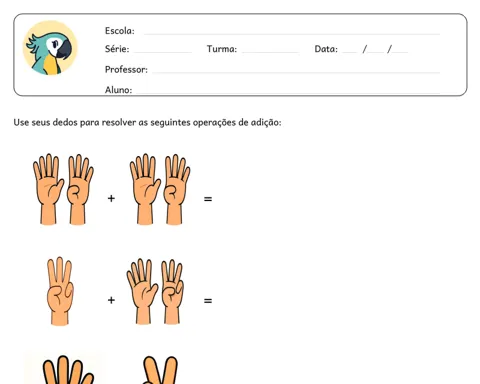Click the plus sign in second equation

pos(111,300)
